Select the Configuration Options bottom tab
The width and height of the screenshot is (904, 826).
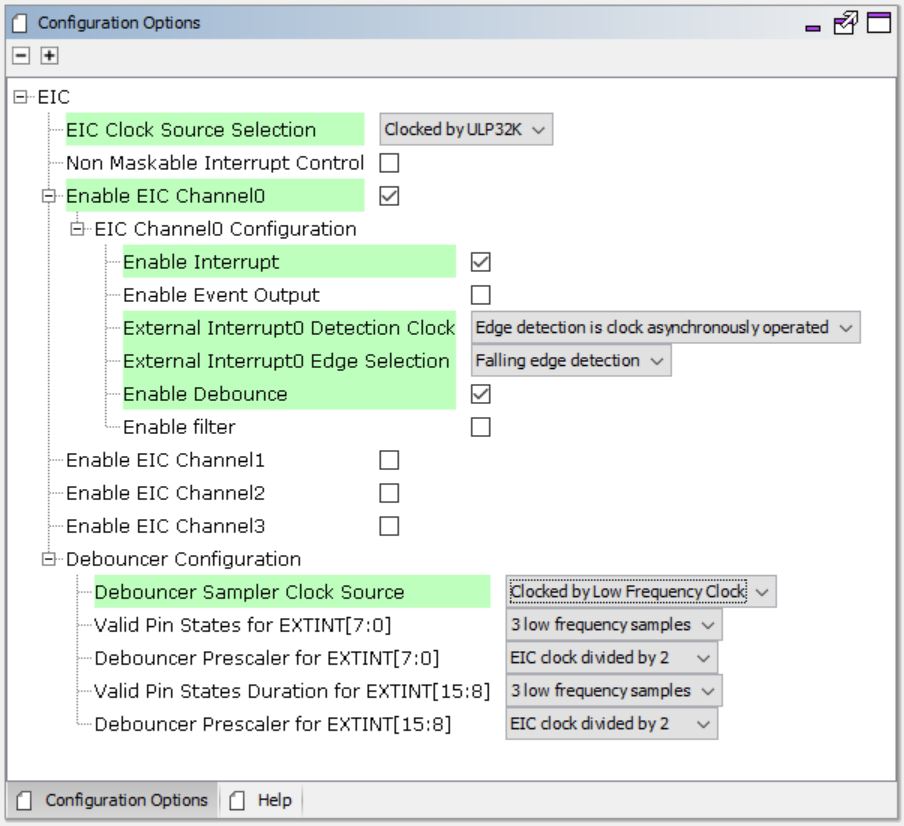point(113,800)
